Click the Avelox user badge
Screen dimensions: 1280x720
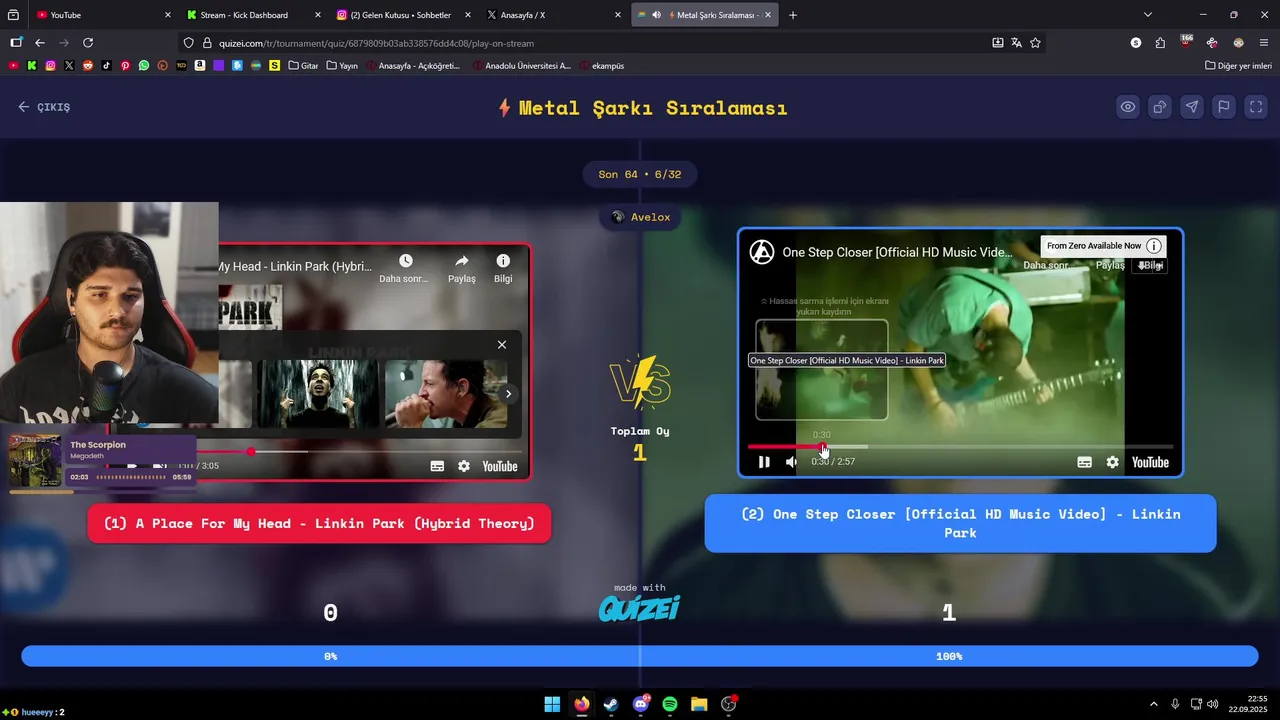[x=640, y=217]
